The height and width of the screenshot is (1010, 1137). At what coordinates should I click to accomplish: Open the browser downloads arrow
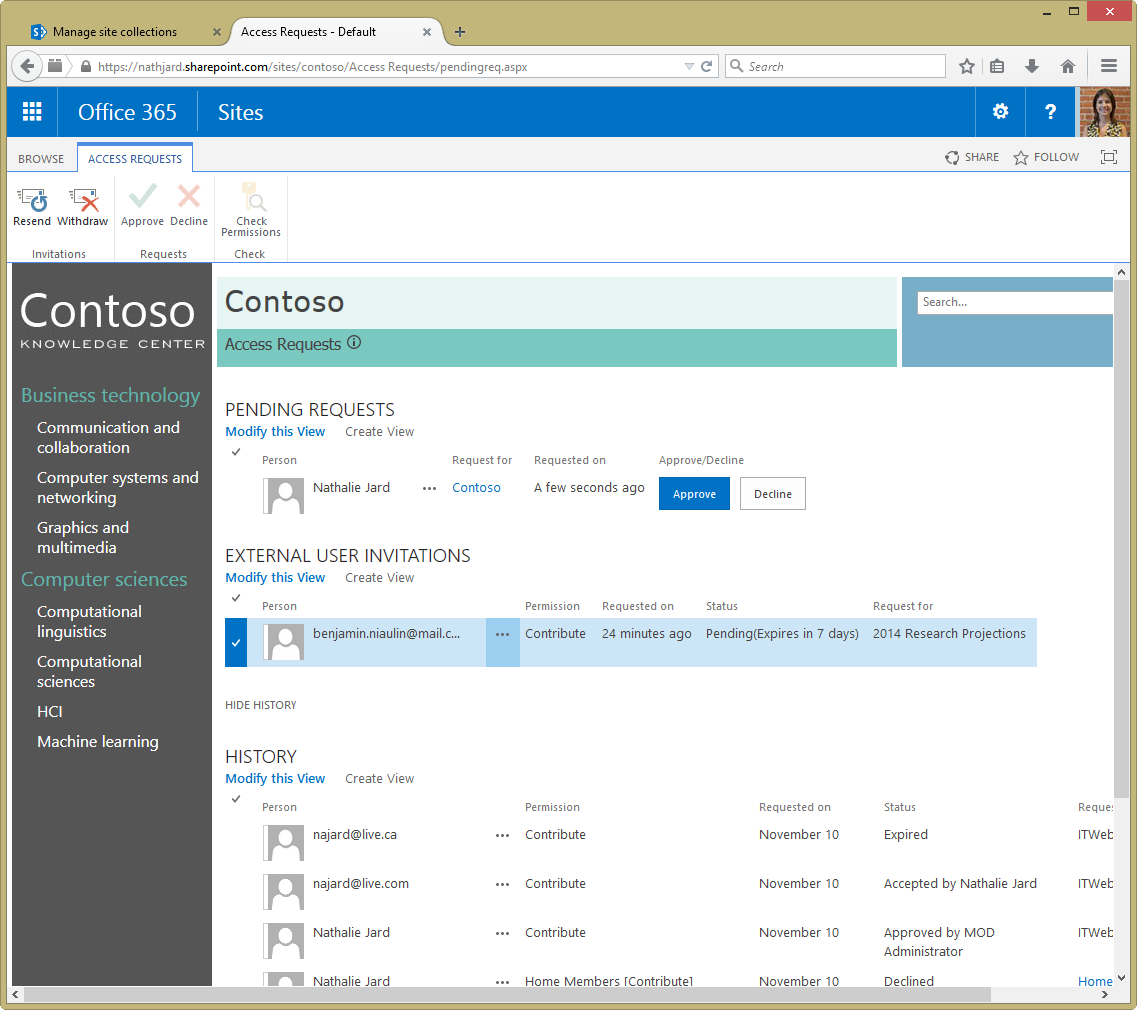tap(1032, 67)
